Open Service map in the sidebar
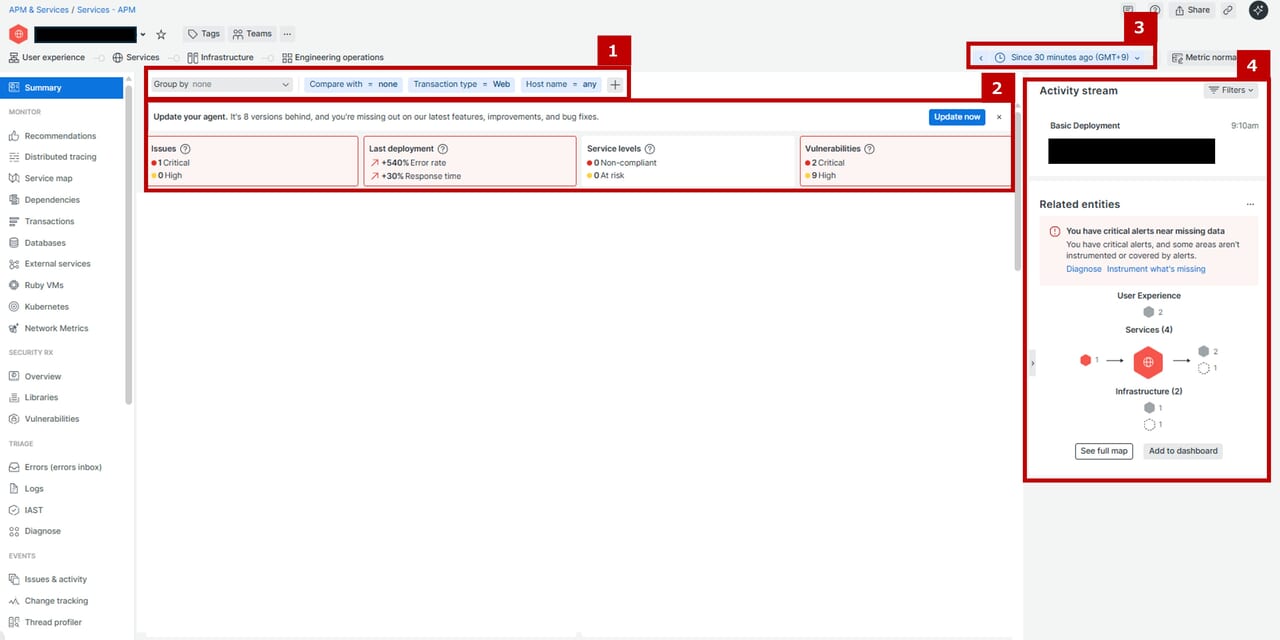 coord(48,178)
